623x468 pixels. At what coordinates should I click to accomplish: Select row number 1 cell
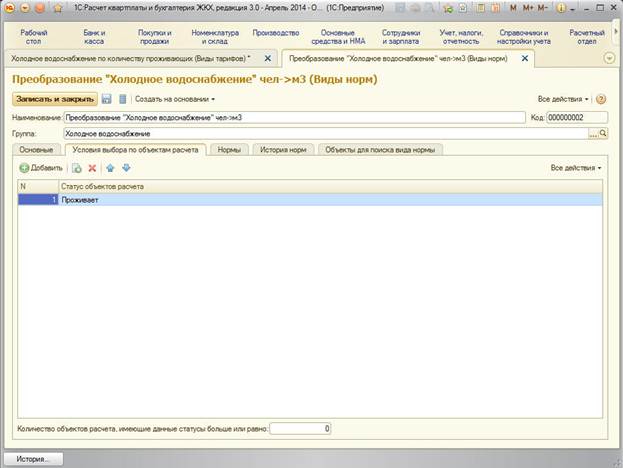click(38, 200)
